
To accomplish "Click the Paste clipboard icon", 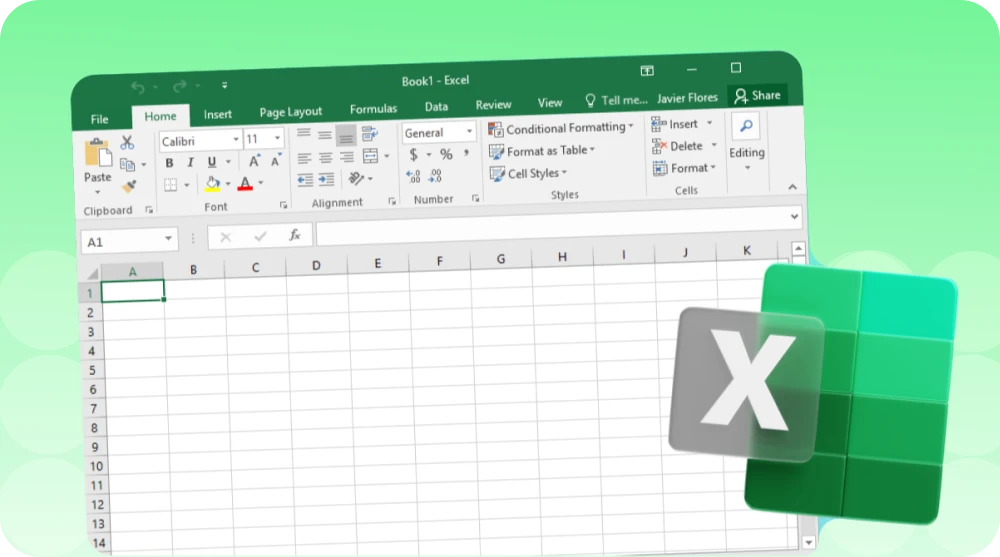I will click(98, 154).
